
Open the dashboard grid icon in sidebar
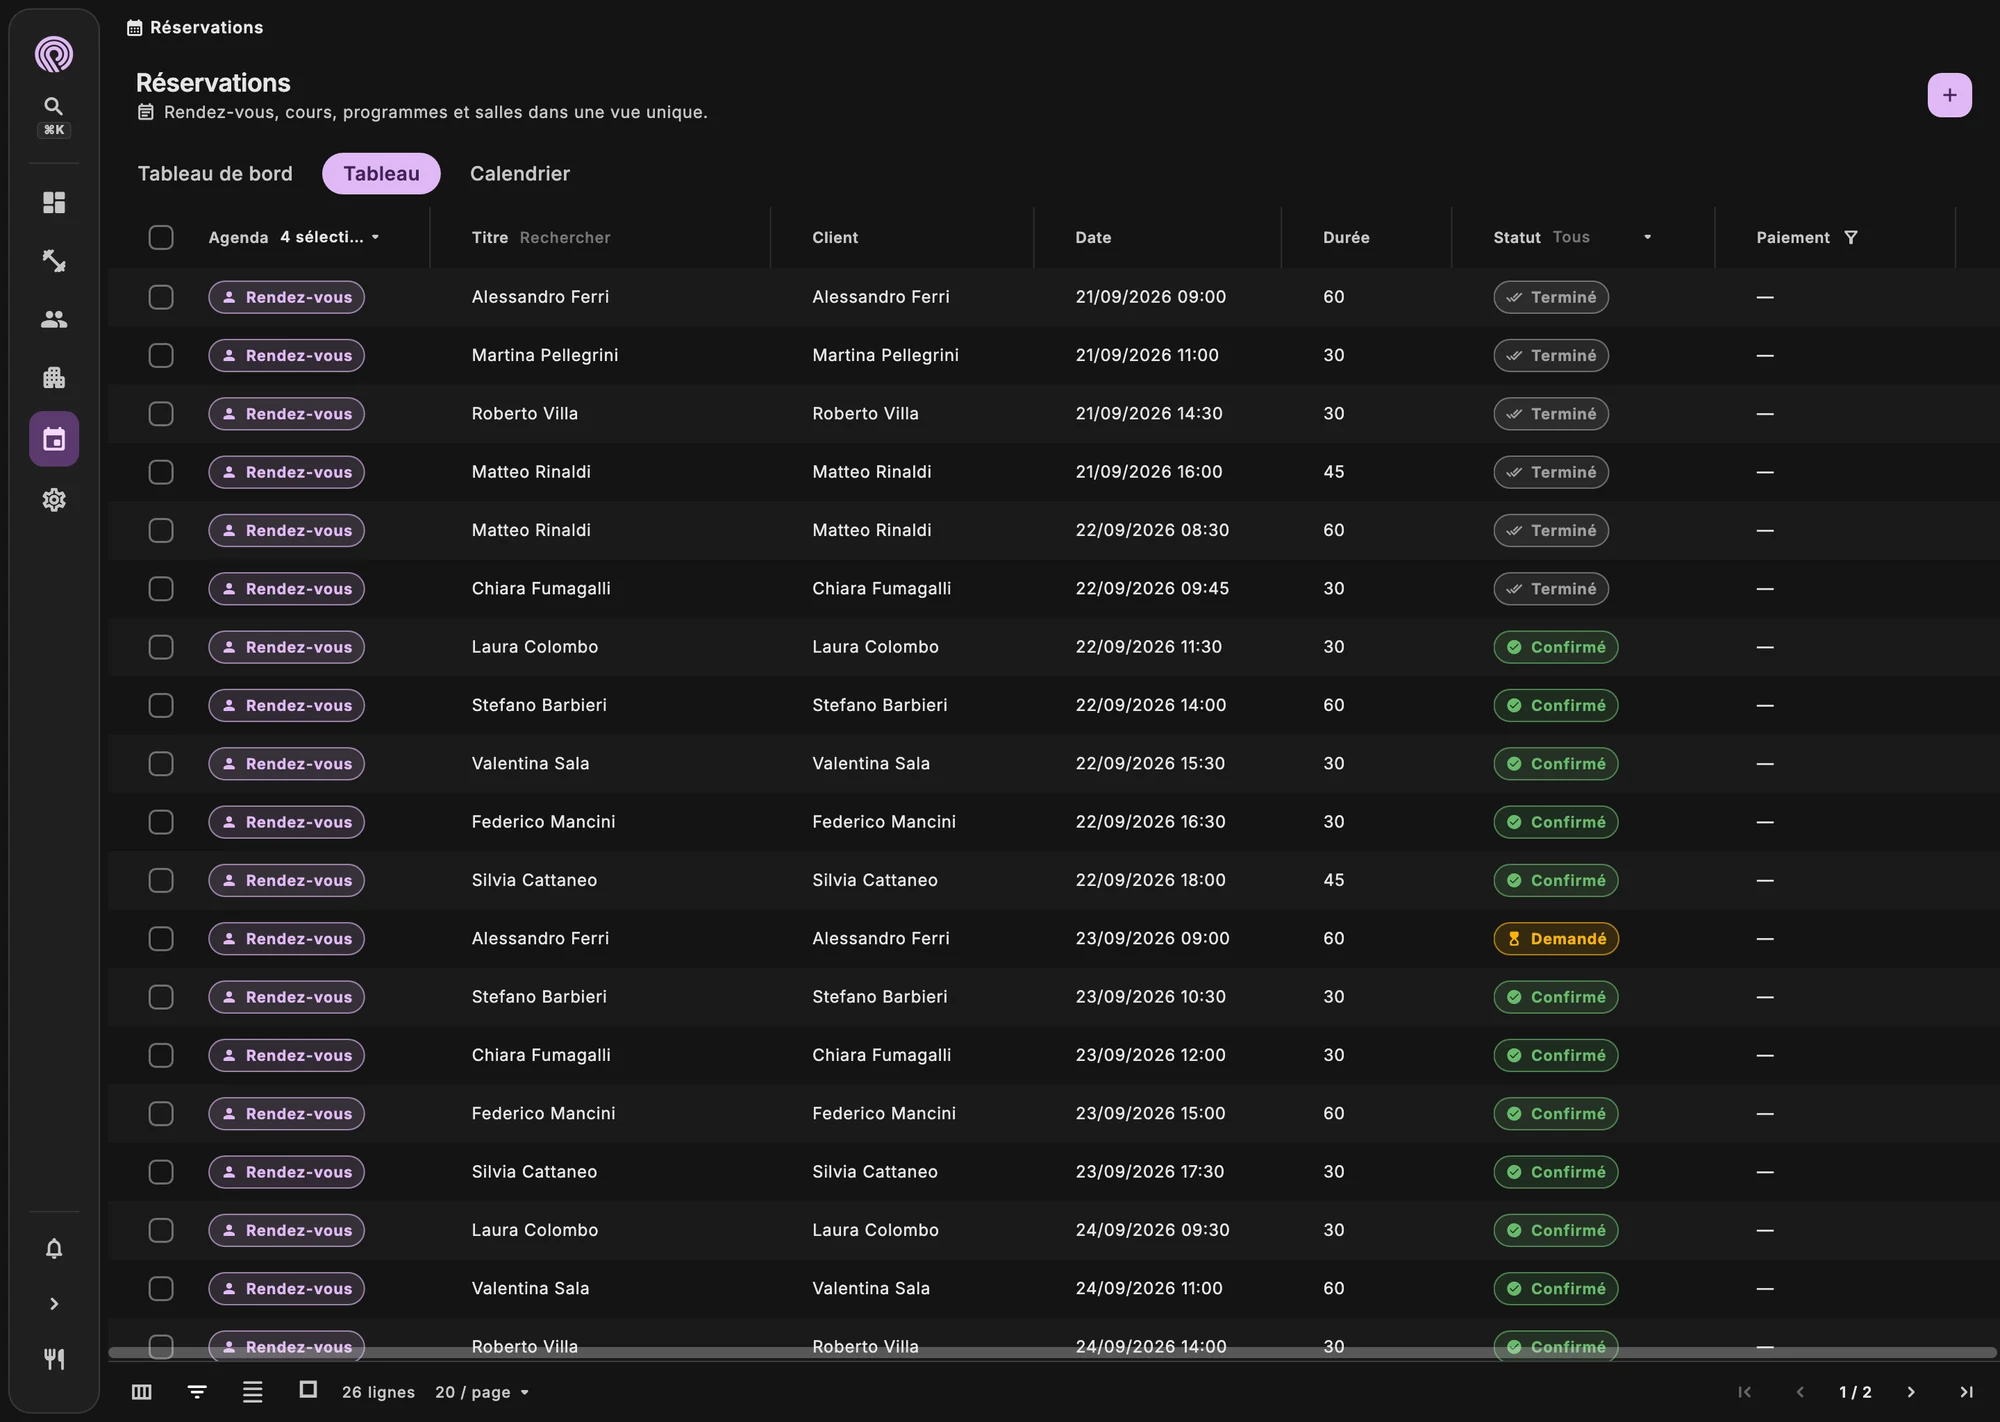pos(54,203)
